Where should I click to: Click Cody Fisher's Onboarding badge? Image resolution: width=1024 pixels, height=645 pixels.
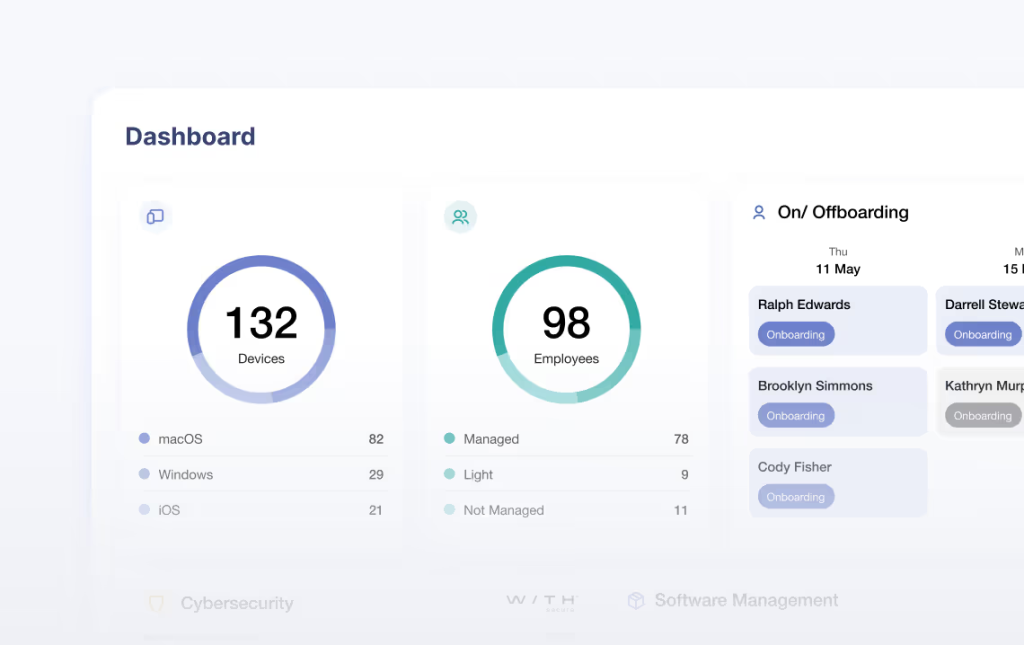(x=795, y=497)
